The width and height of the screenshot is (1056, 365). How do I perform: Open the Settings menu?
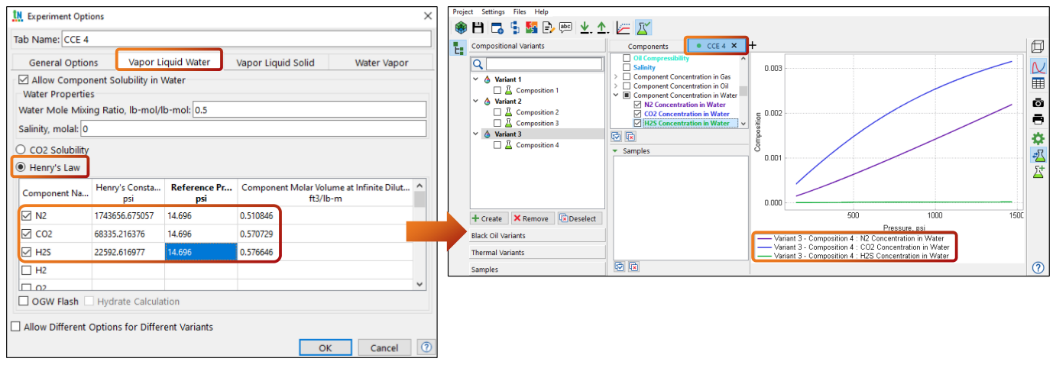point(493,11)
